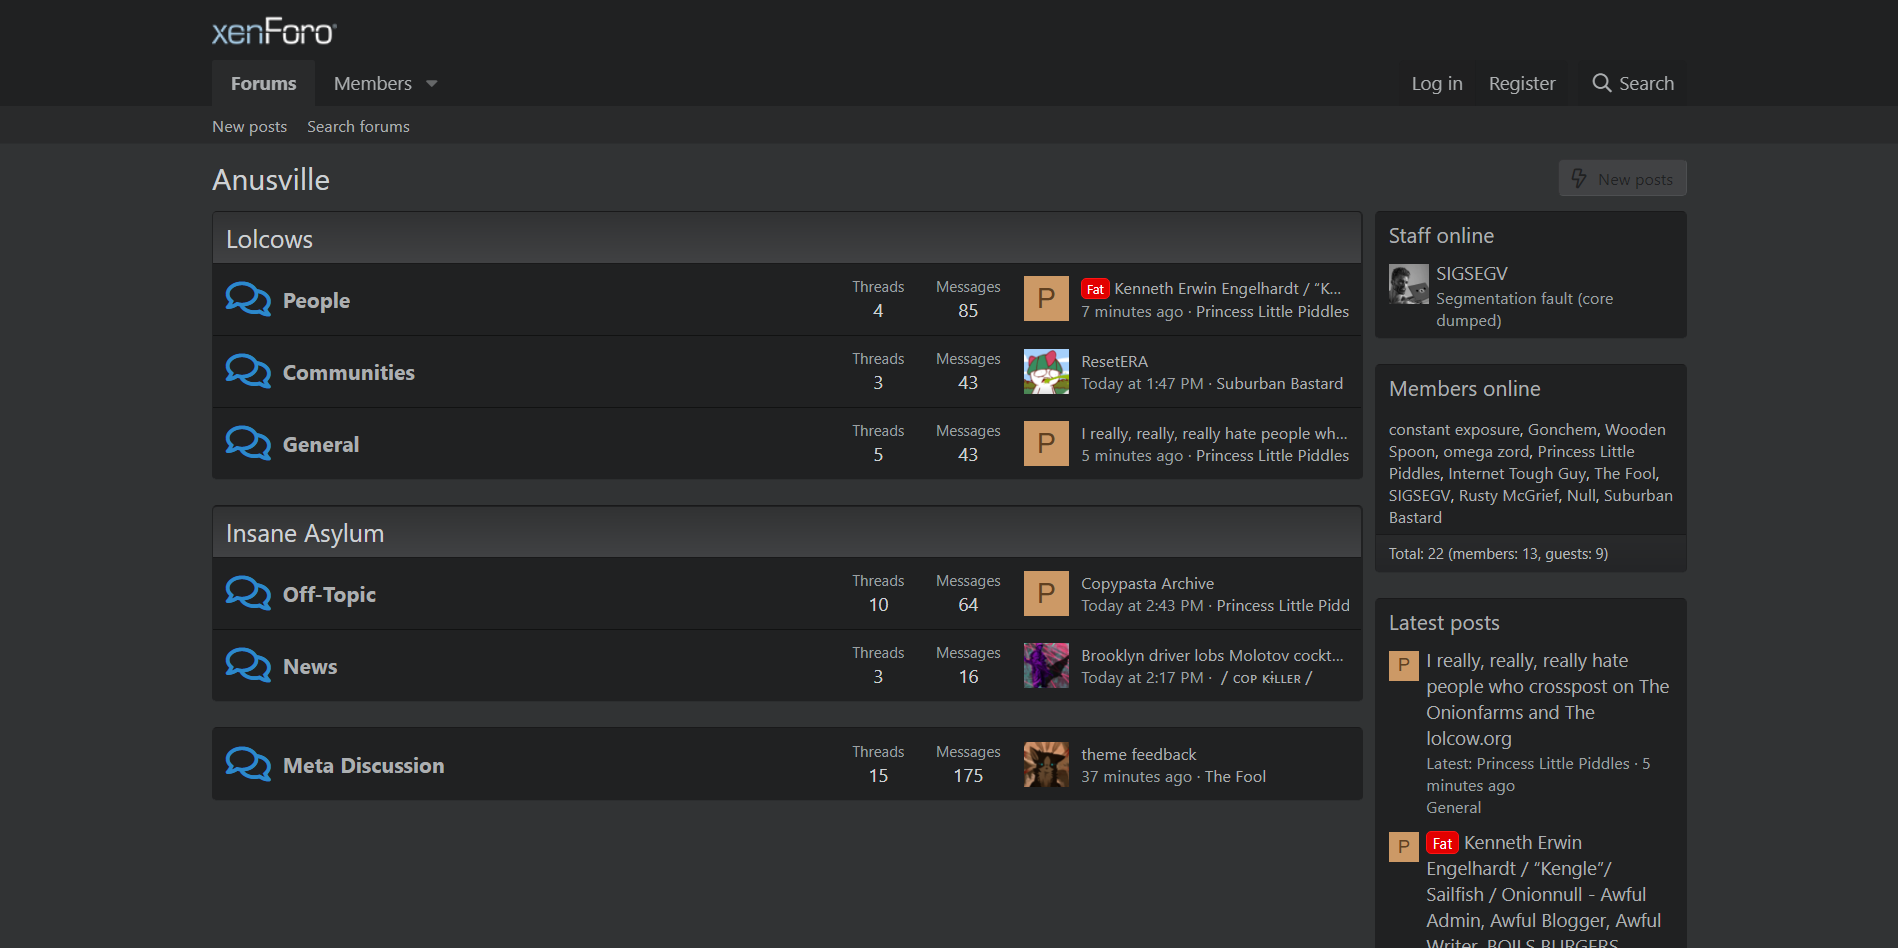Click the lightning bolt New posts button
Viewport: 1898px width, 948px height.
click(1622, 179)
